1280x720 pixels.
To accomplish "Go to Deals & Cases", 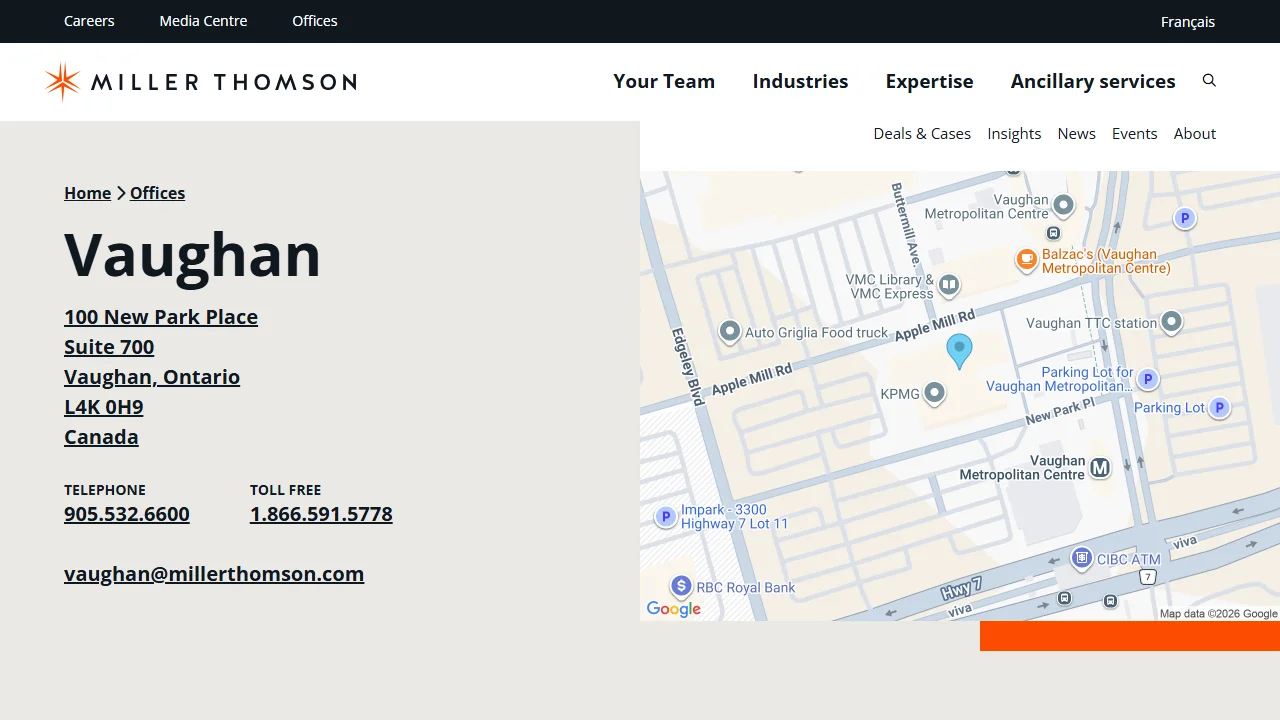I will click(x=922, y=133).
